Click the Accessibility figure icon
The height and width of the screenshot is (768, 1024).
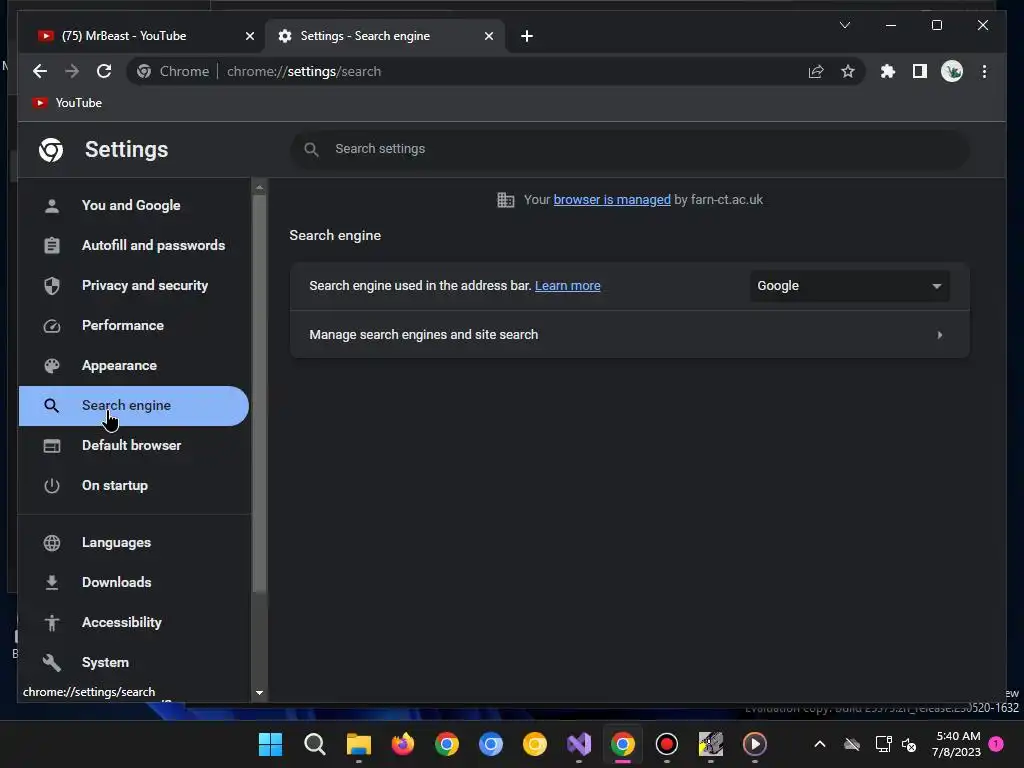coord(52,623)
